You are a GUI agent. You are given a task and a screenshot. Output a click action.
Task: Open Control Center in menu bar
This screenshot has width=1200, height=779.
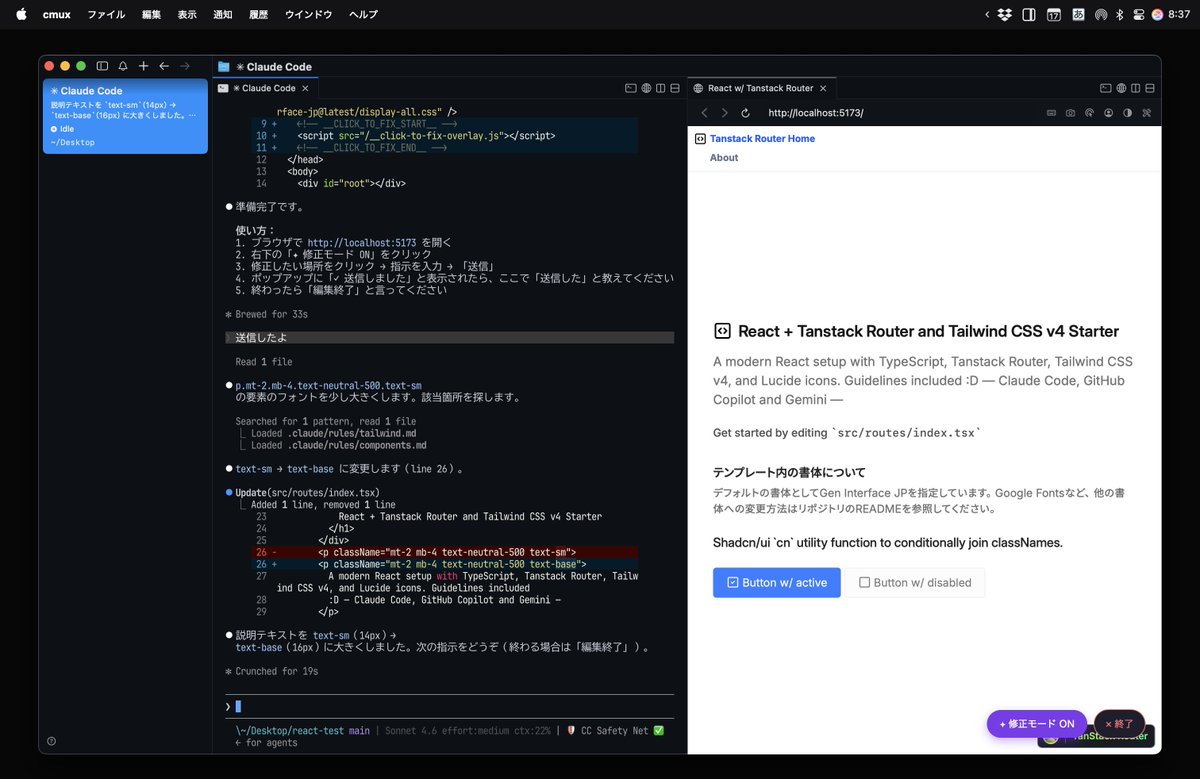(1139, 14)
